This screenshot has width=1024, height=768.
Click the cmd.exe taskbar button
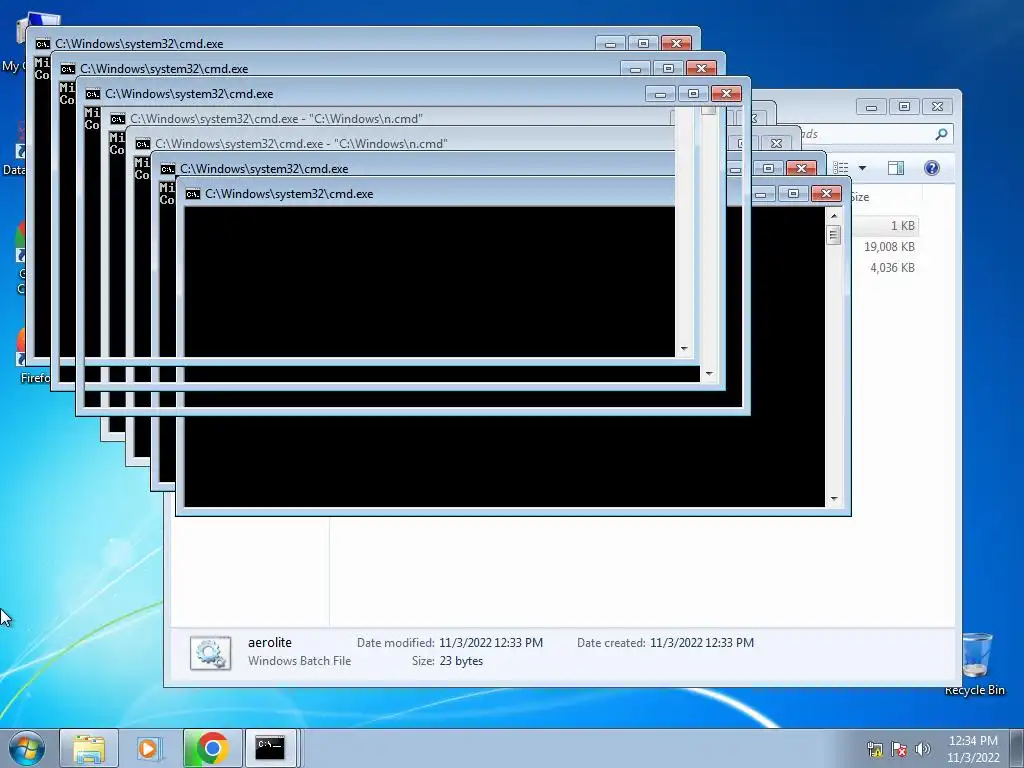270,748
